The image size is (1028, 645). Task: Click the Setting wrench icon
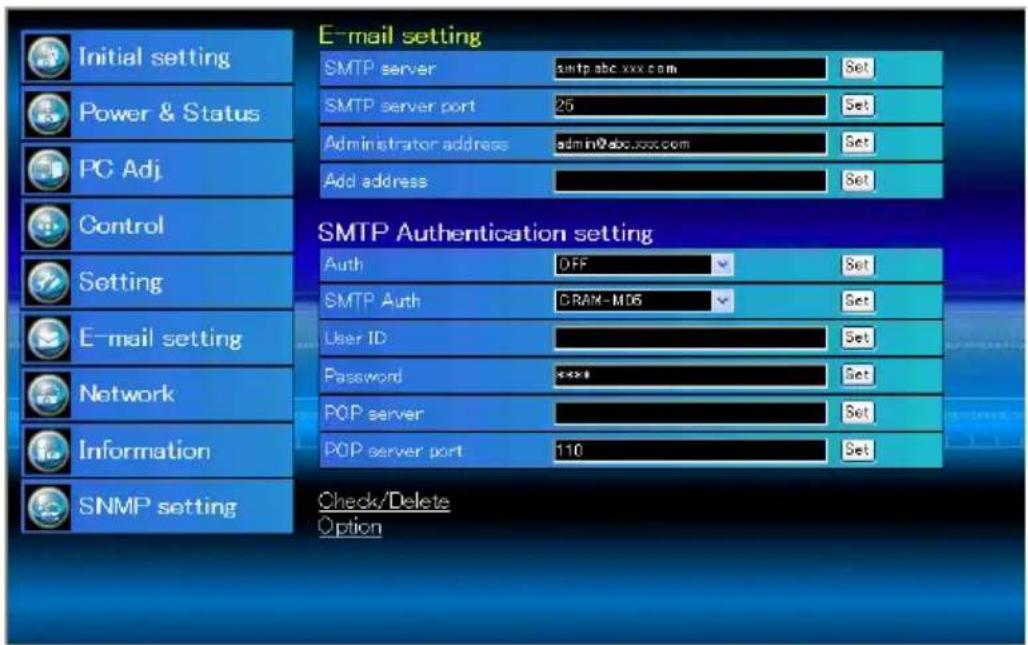coord(49,282)
